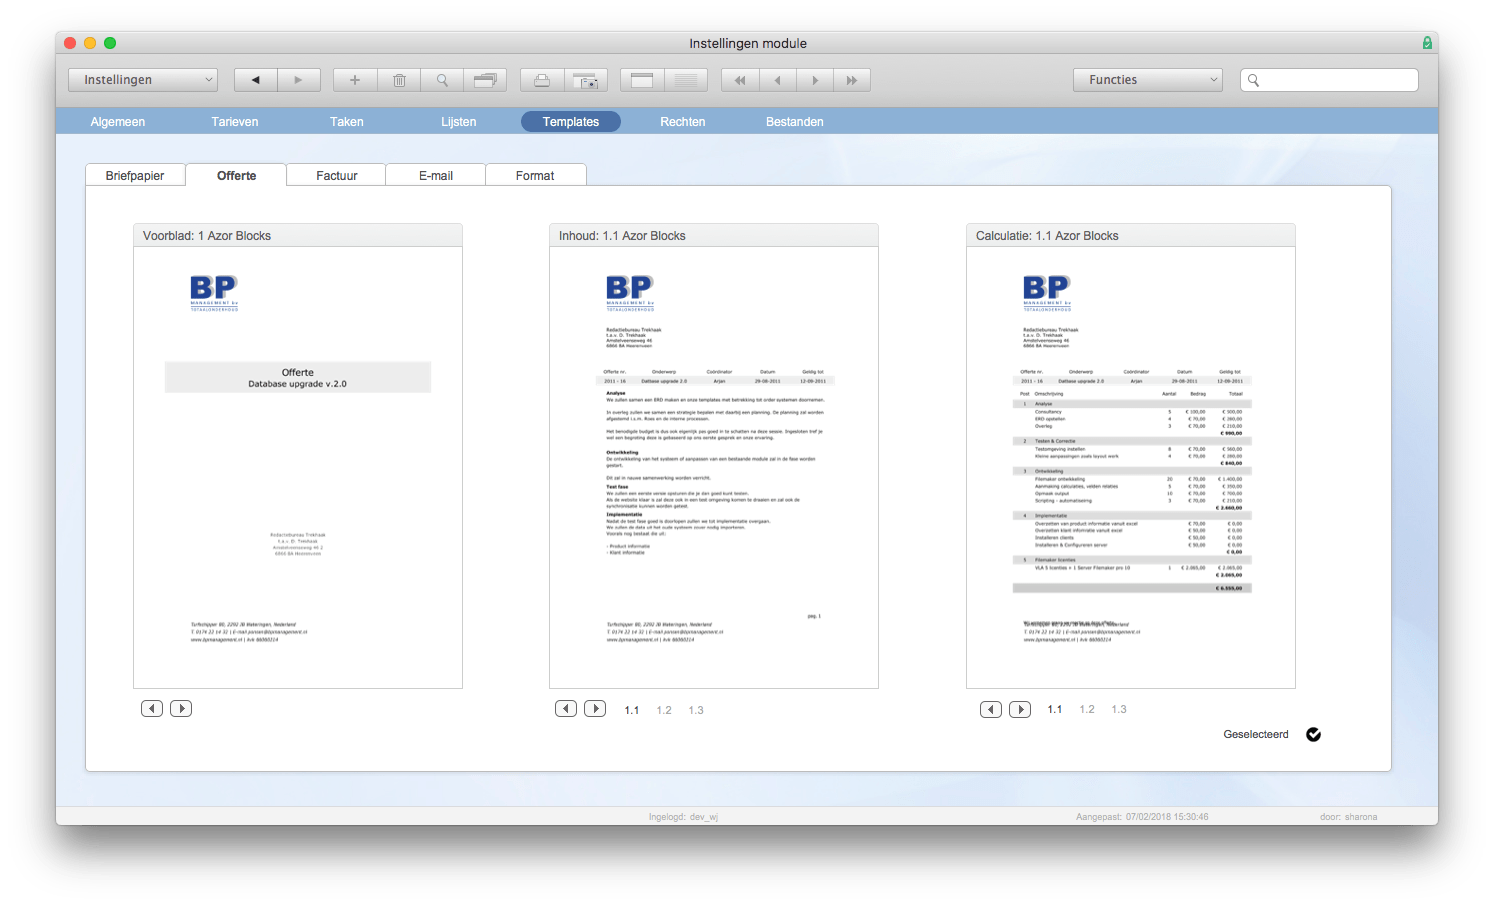Screen dimensions: 1494x905
Task: Switch to form view icon
Action: [x=642, y=80]
